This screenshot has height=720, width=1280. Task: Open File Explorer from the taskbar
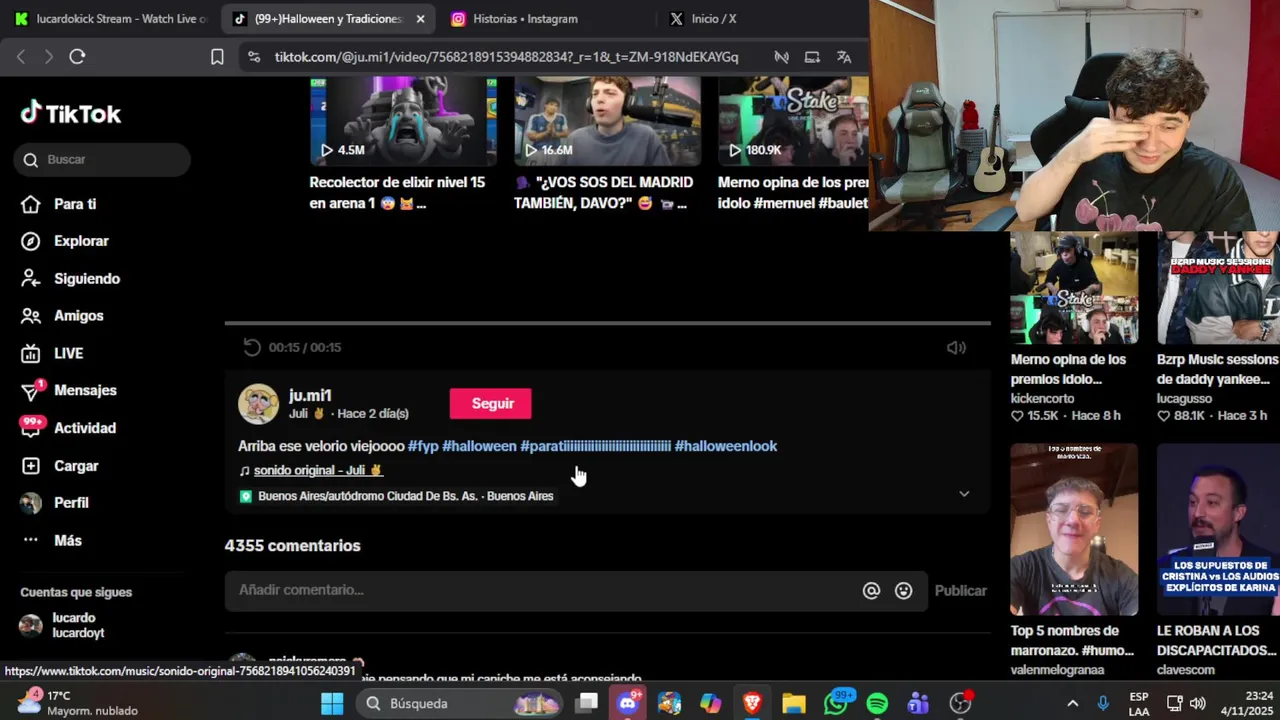click(x=794, y=704)
